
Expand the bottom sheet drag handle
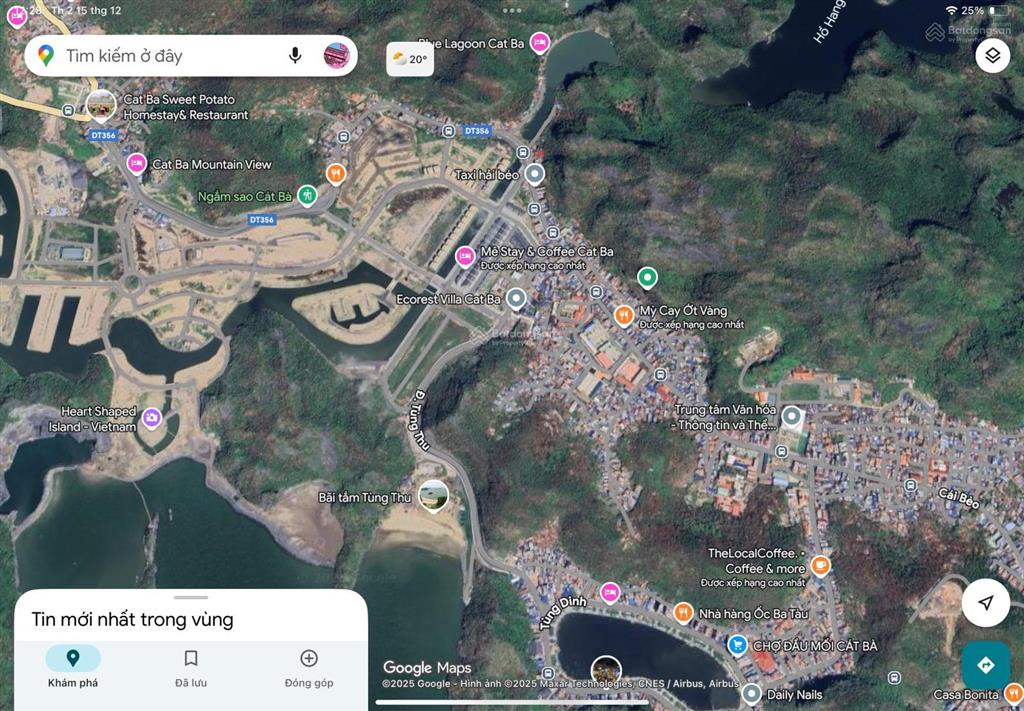(x=191, y=598)
